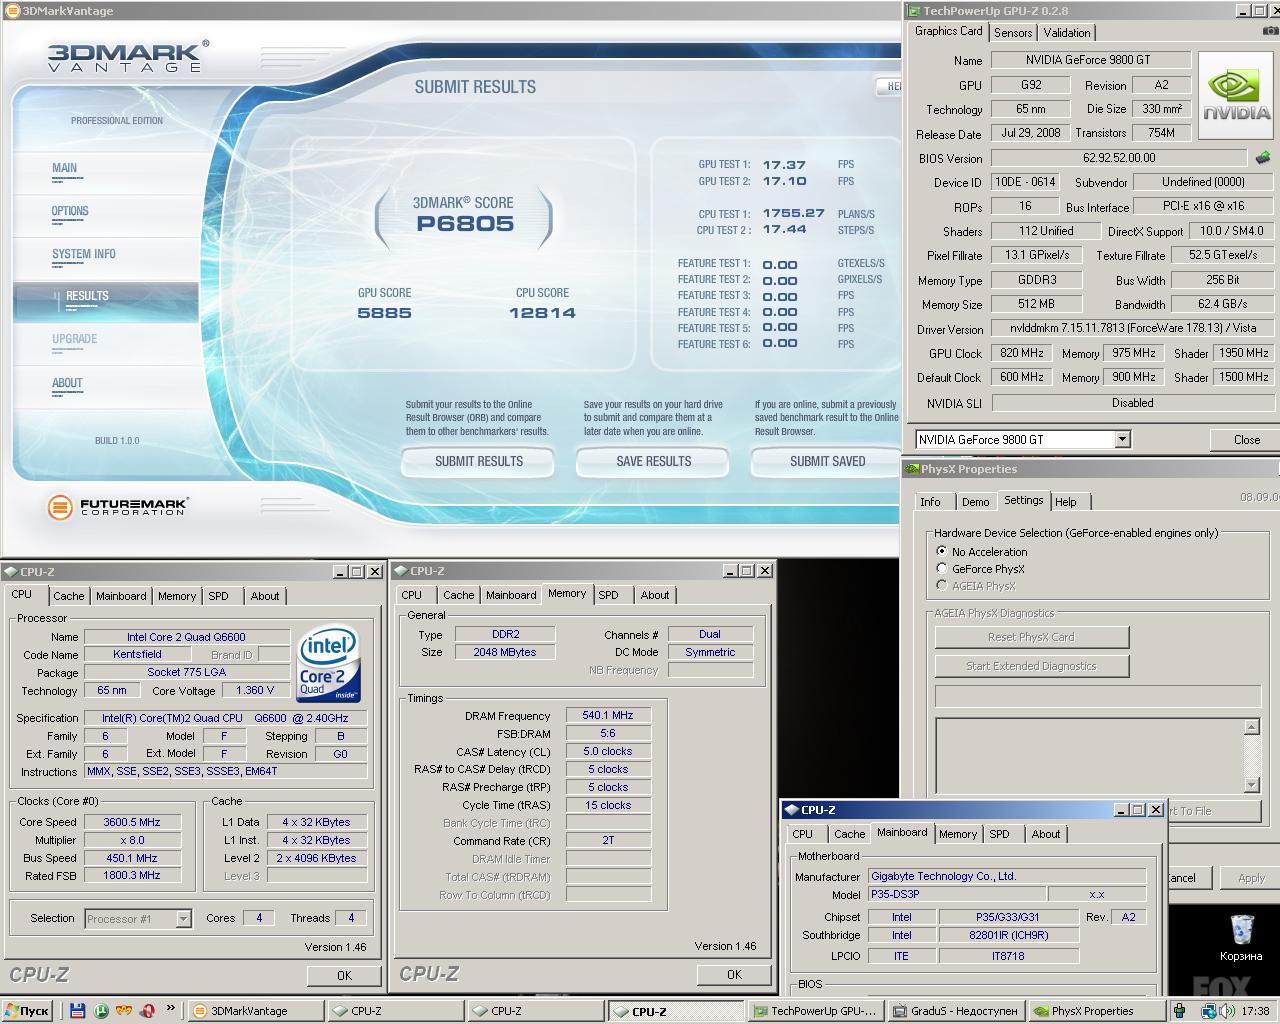Open the Корзина recycle bin desktop icon
The image size is (1280, 1024).
tap(1241, 937)
